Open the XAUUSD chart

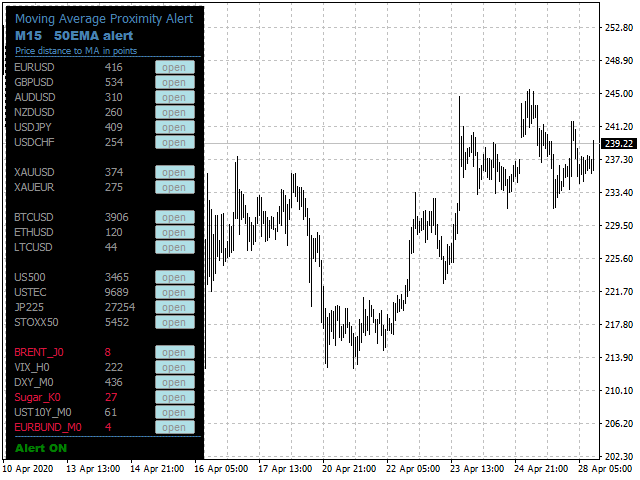175,172
